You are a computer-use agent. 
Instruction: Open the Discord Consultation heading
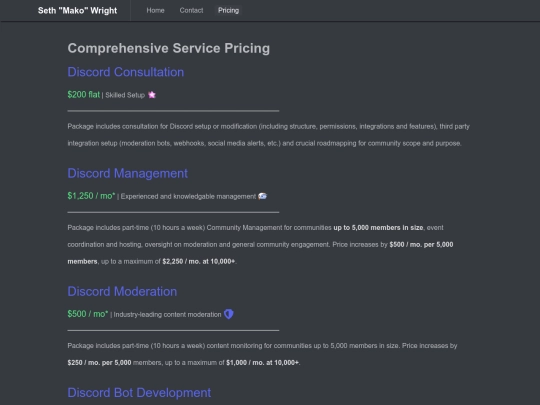click(x=126, y=72)
